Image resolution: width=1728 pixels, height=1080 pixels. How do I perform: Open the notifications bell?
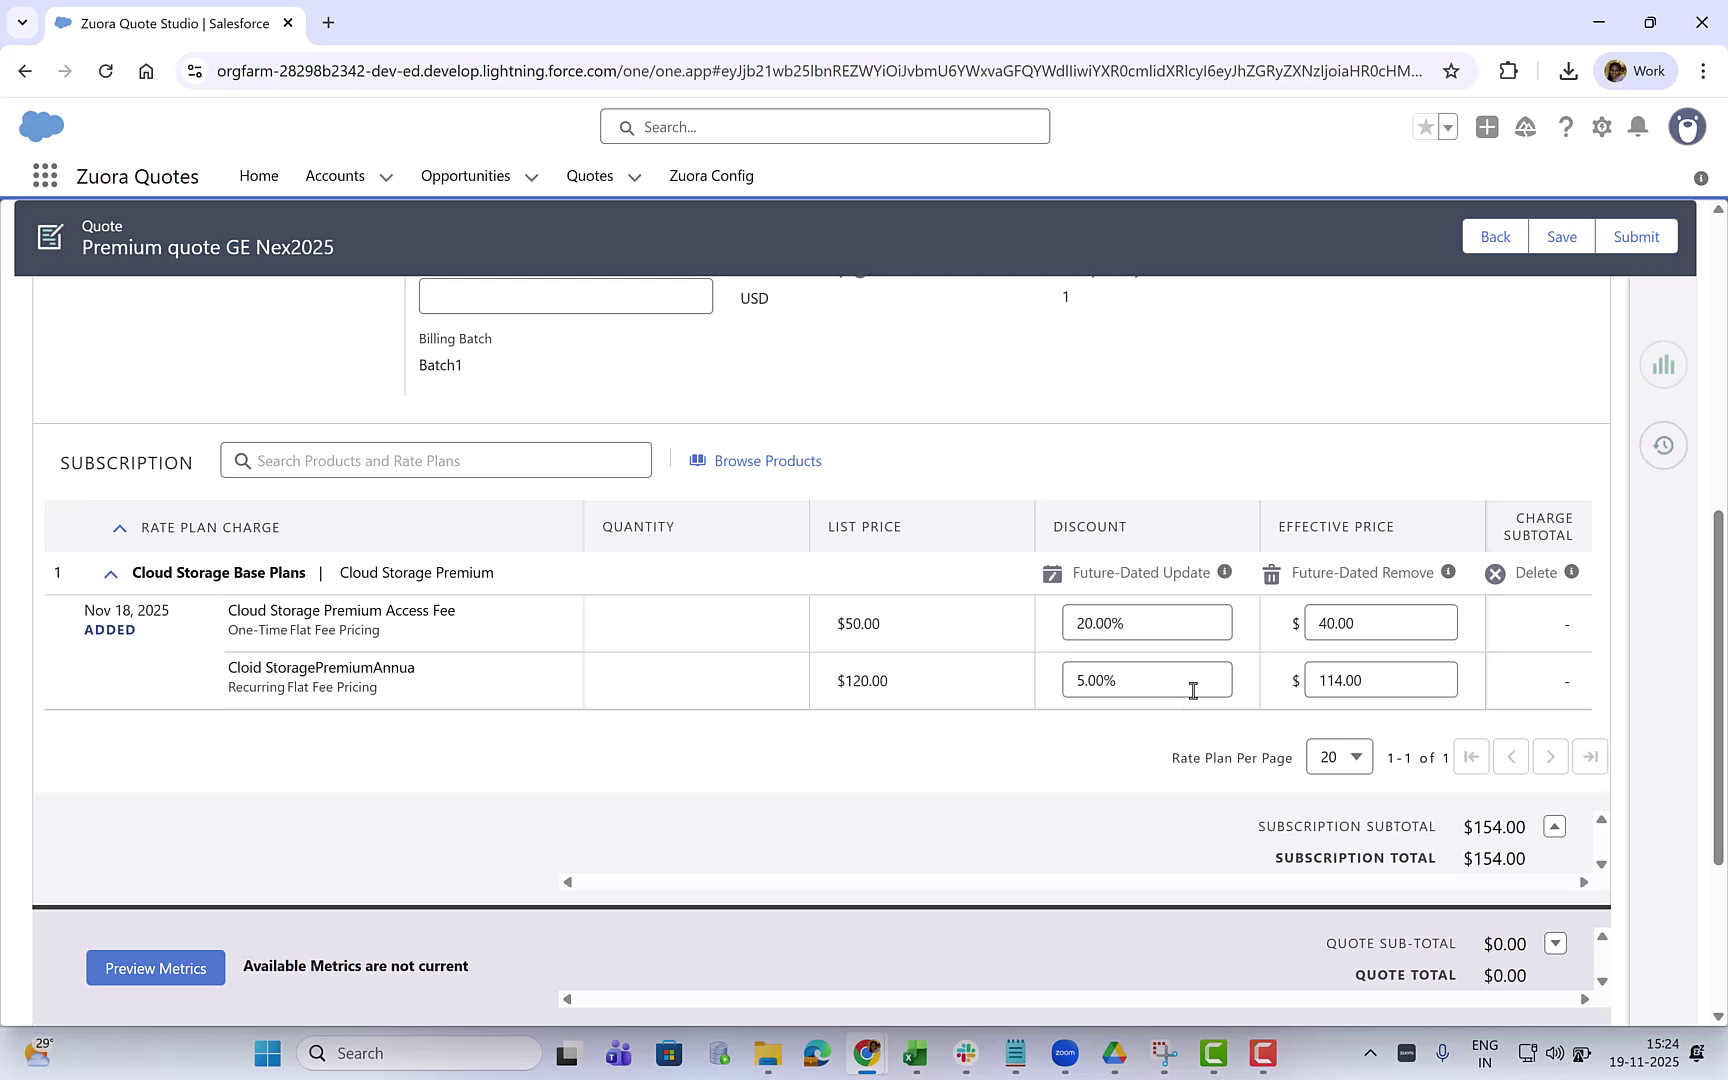point(1638,127)
